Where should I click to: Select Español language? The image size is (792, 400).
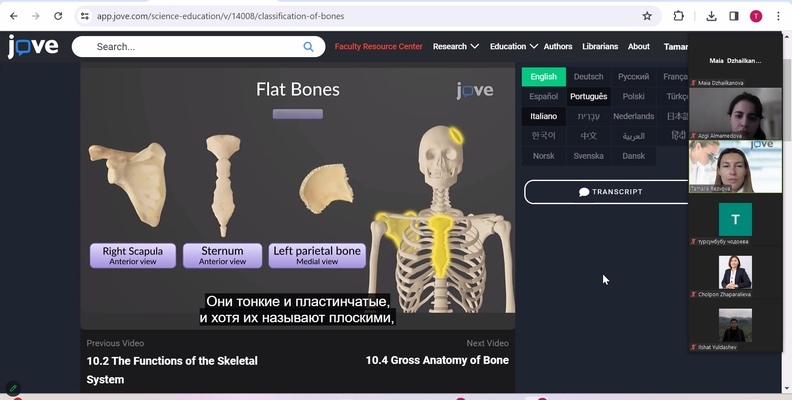543,96
